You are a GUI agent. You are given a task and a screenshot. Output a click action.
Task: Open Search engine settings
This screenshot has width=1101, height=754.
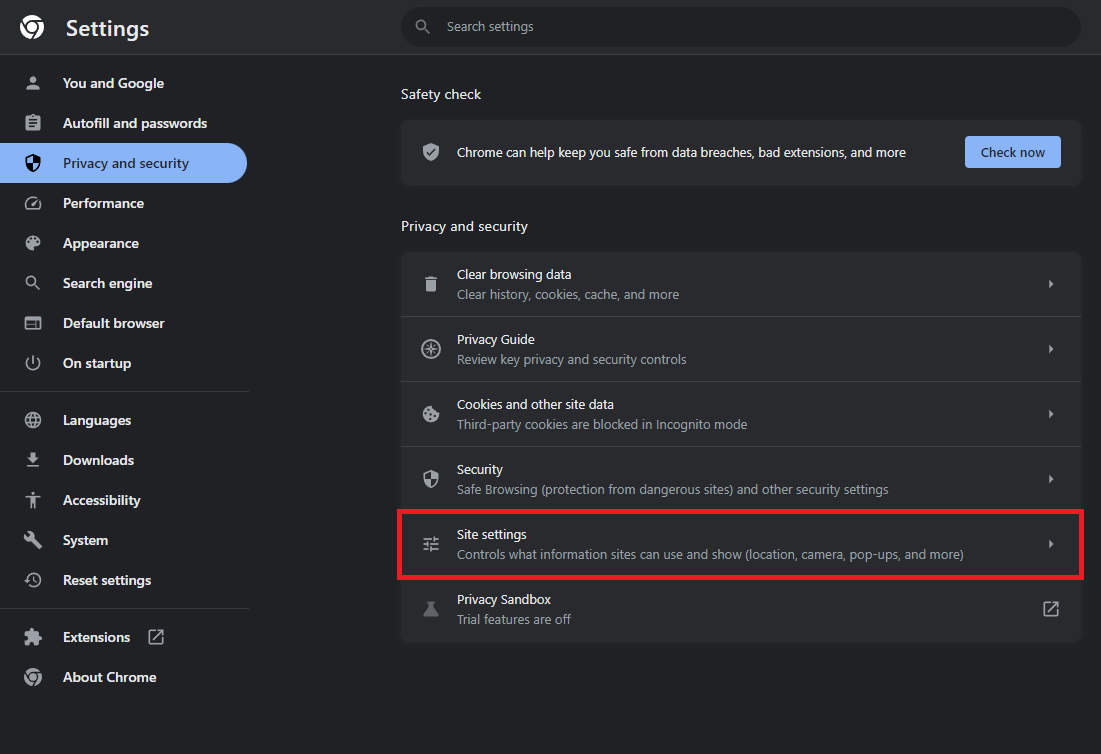pos(124,283)
